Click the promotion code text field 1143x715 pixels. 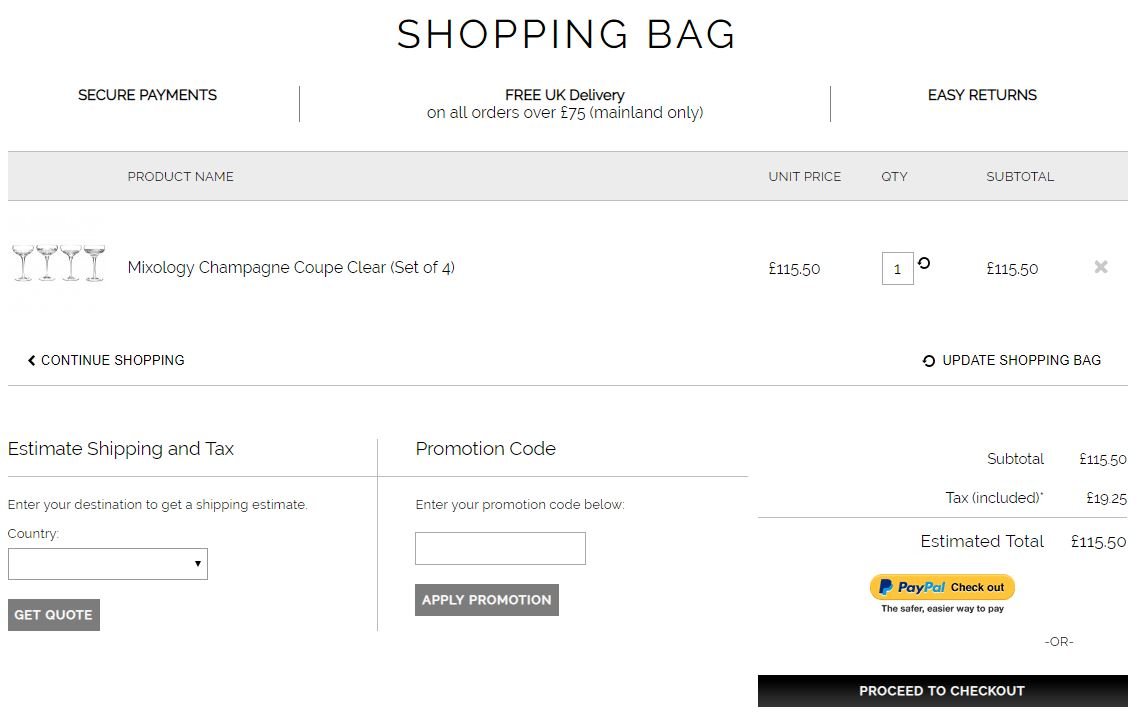(500, 548)
